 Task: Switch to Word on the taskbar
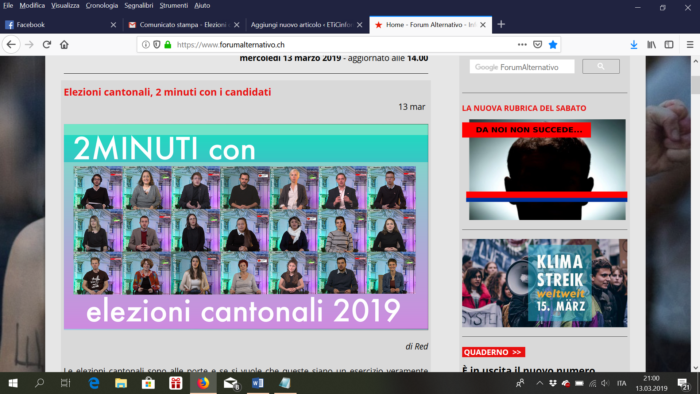(258, 383)
